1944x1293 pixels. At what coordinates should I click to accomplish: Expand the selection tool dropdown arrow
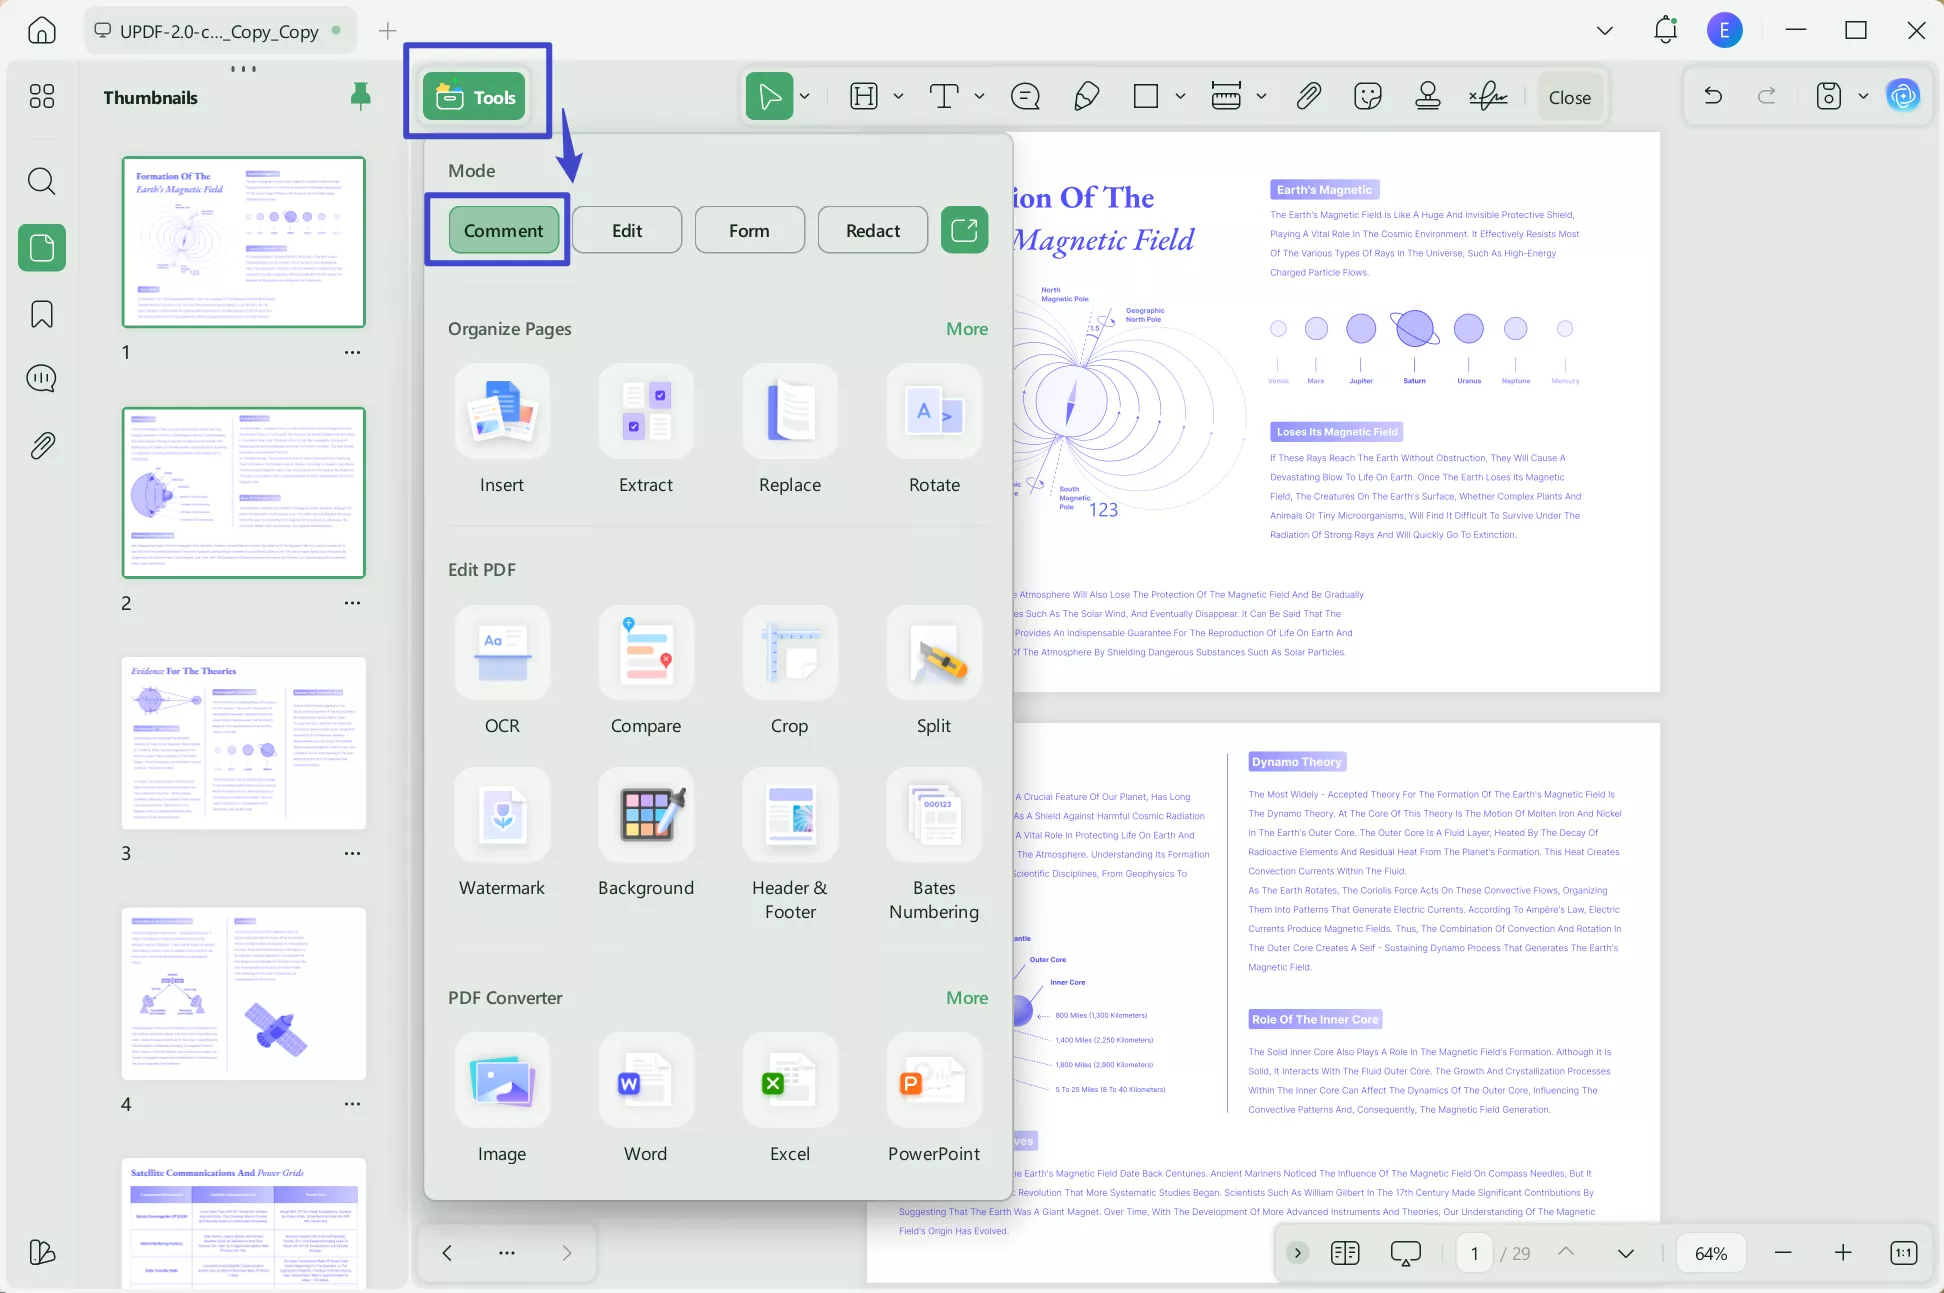coord(804,96)
